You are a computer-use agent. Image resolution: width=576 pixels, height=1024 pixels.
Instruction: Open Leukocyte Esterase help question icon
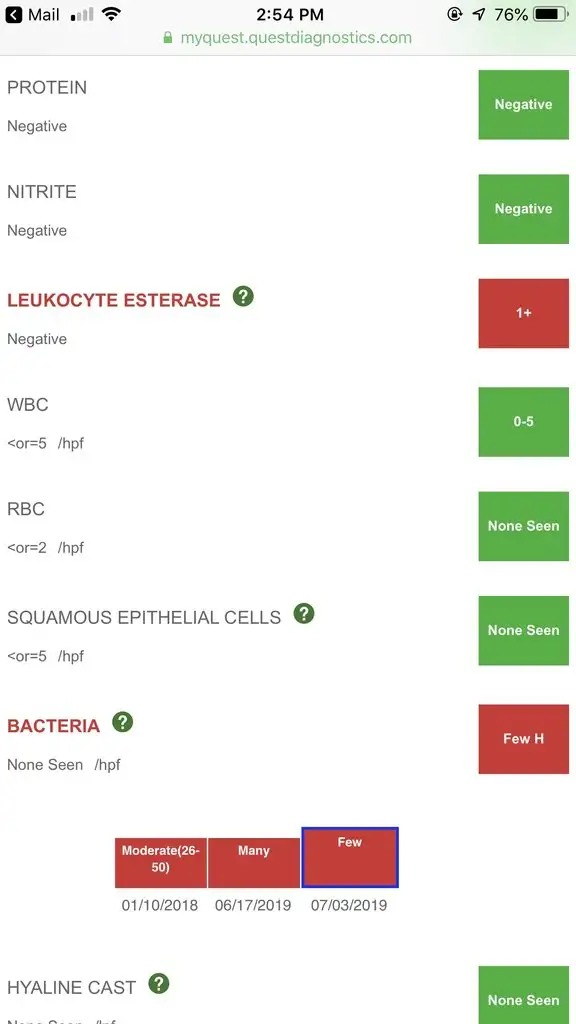pyautogui.click(x=243, y=296)
